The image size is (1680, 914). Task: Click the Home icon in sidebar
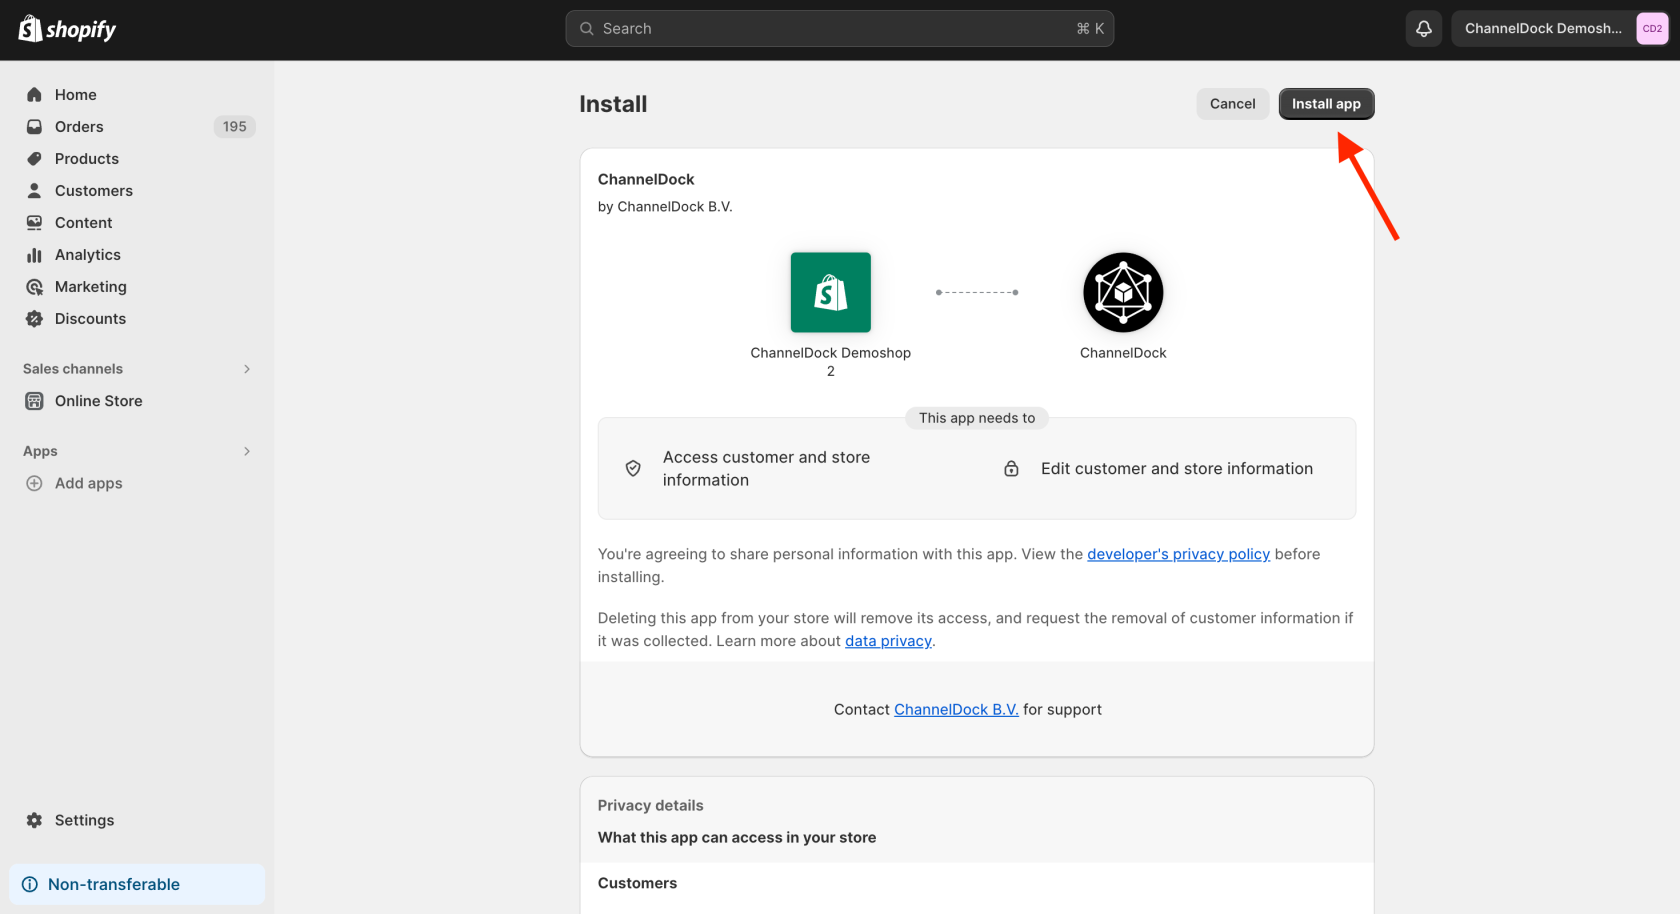(x=34, y=95)
